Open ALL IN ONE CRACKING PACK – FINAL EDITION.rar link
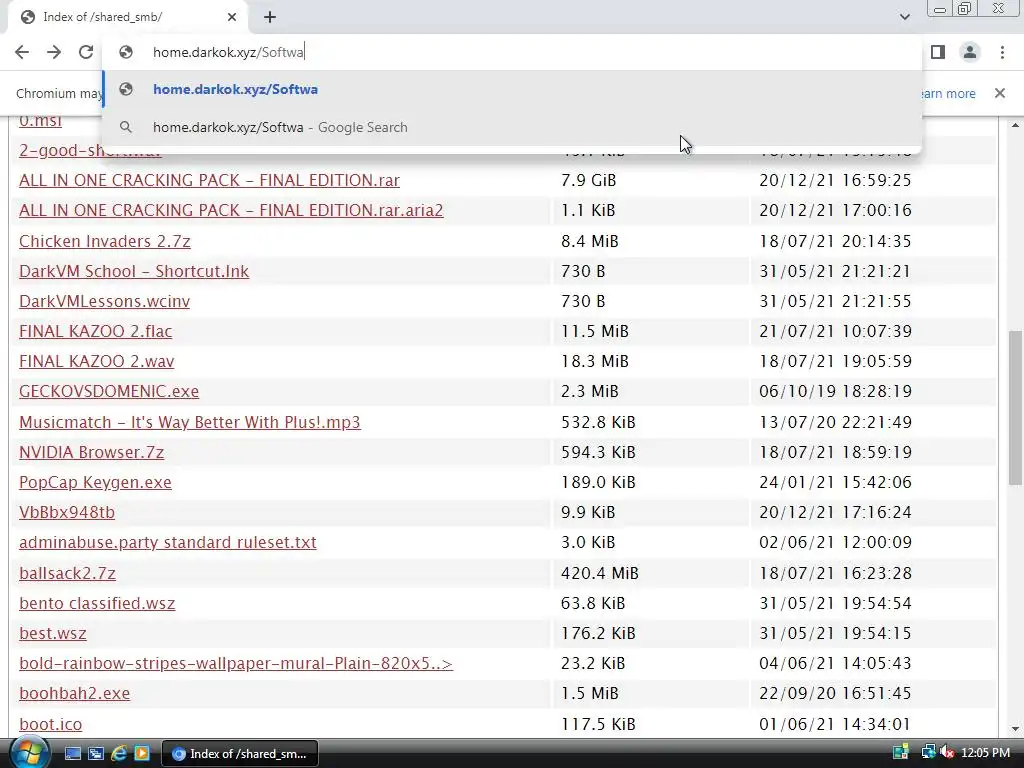This screenshot has width=1024, height=768. pyautogui.click(x=209, y=180)
